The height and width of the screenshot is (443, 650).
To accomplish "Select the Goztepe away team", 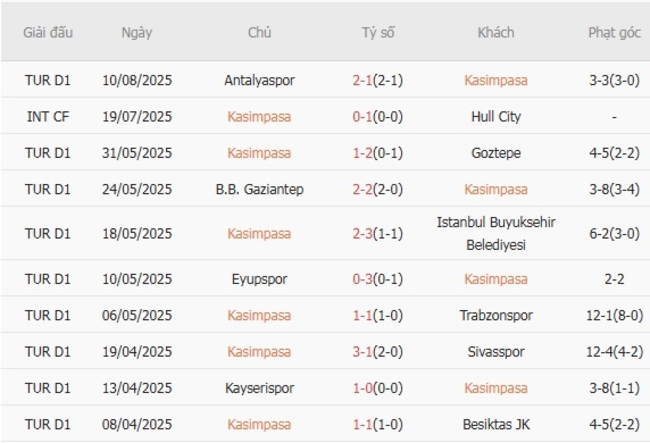I will pos(495,153).
